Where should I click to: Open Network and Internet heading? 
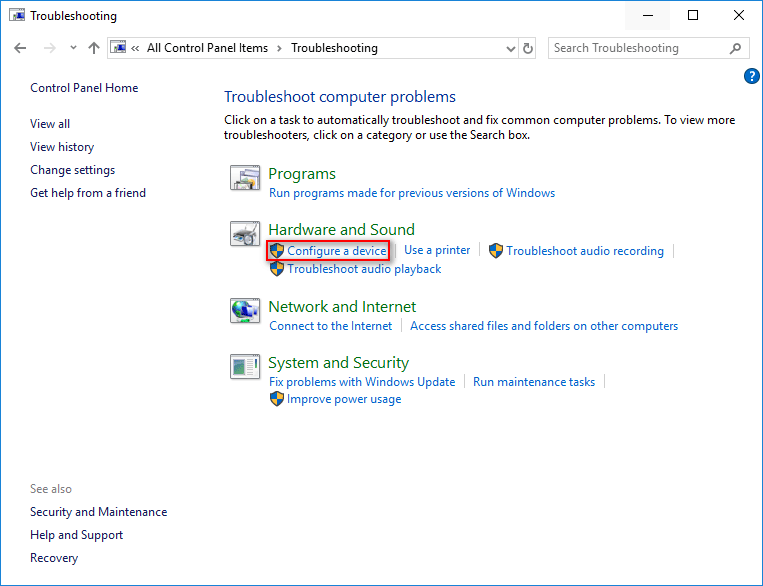click(x=342, y=307)
